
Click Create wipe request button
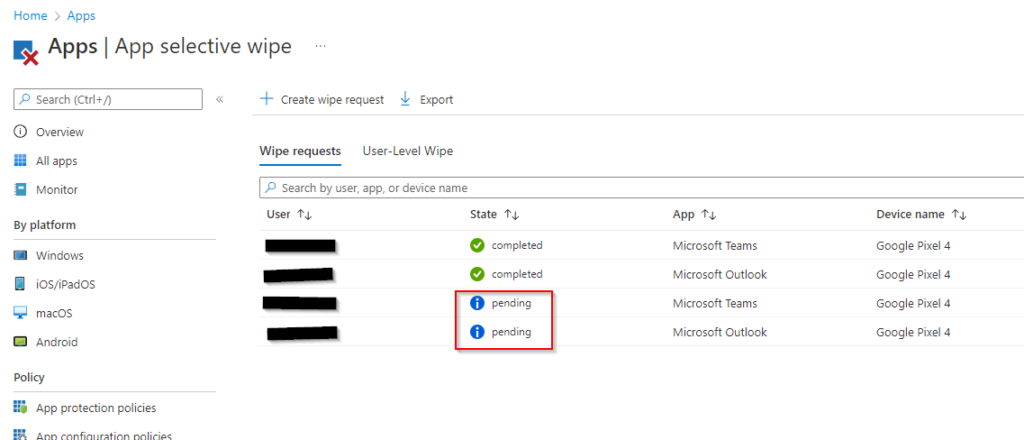[x=322, y=99]
